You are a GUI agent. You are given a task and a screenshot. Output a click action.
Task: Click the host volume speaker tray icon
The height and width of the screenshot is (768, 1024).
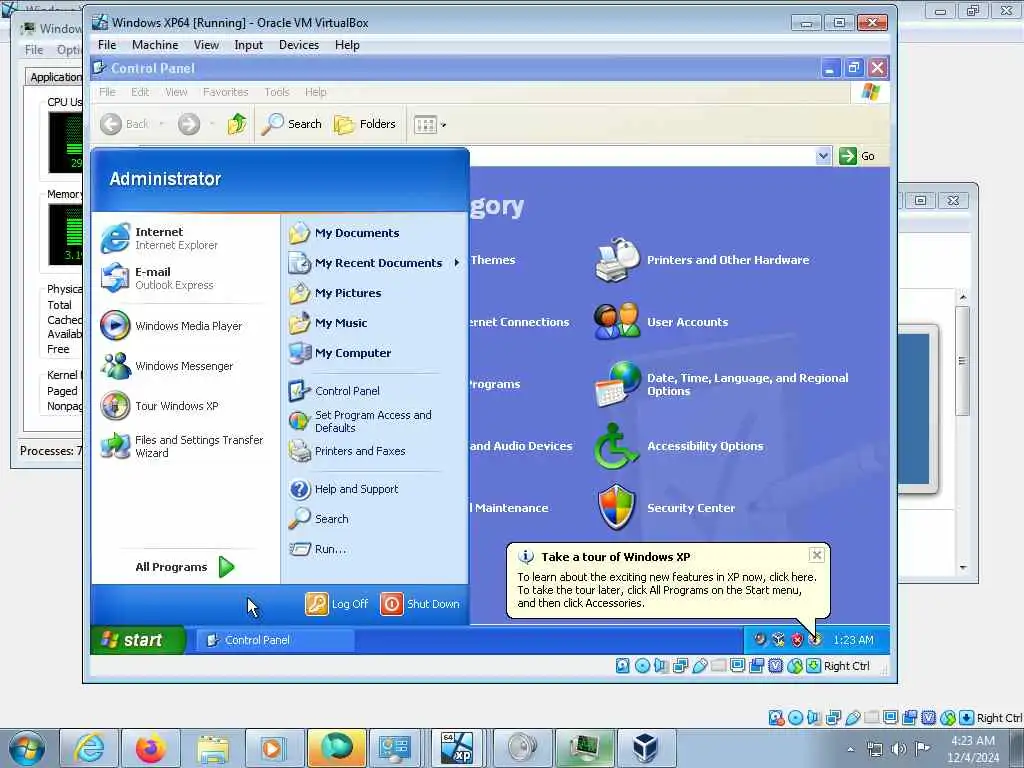pyautogui.click(x=899, y=749)
